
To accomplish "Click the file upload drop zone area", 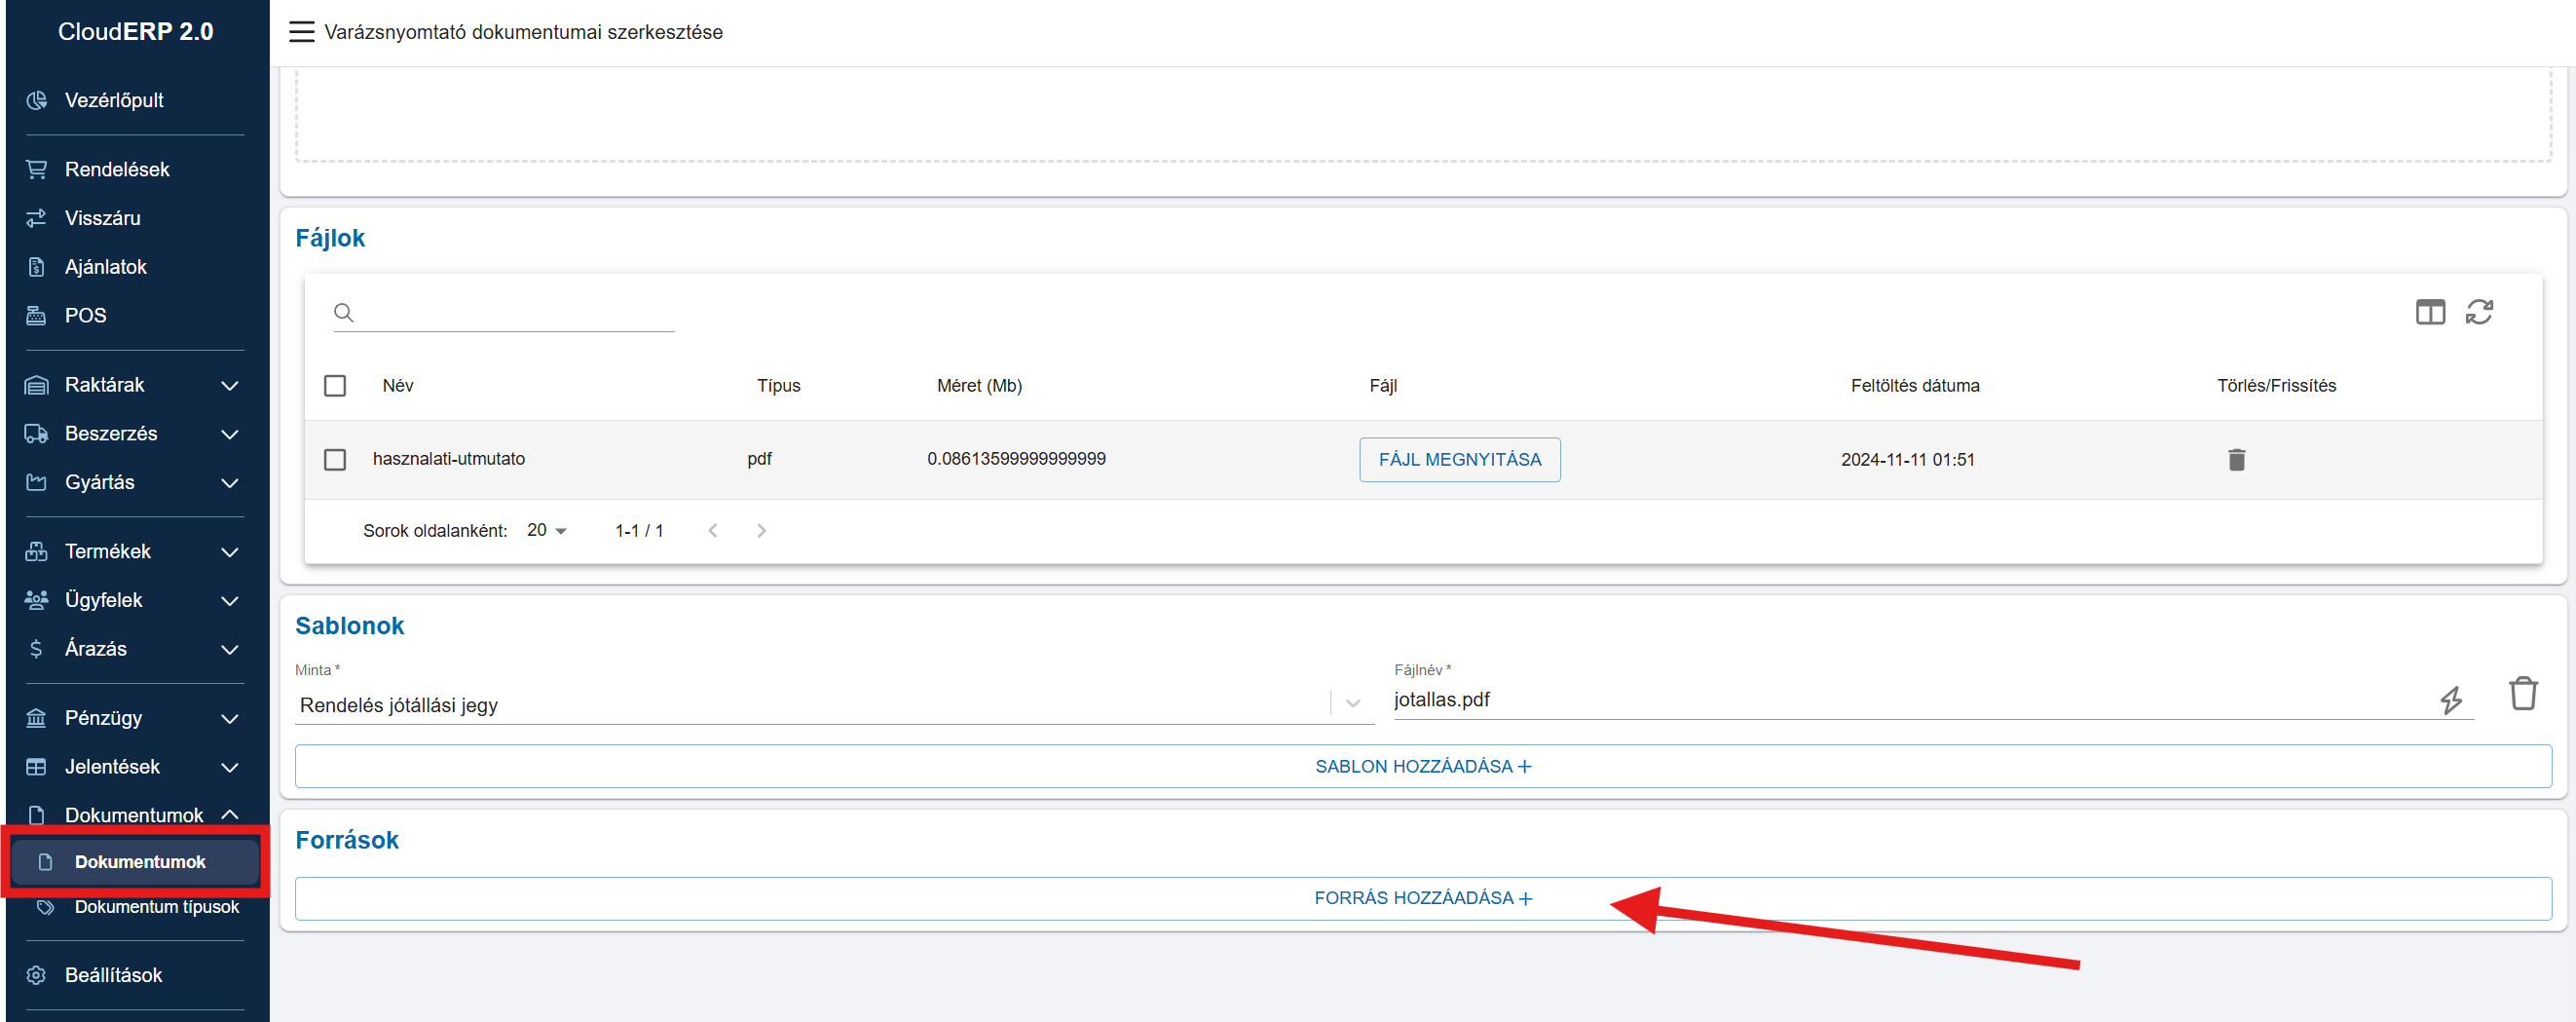I will tap(1422, 115).
